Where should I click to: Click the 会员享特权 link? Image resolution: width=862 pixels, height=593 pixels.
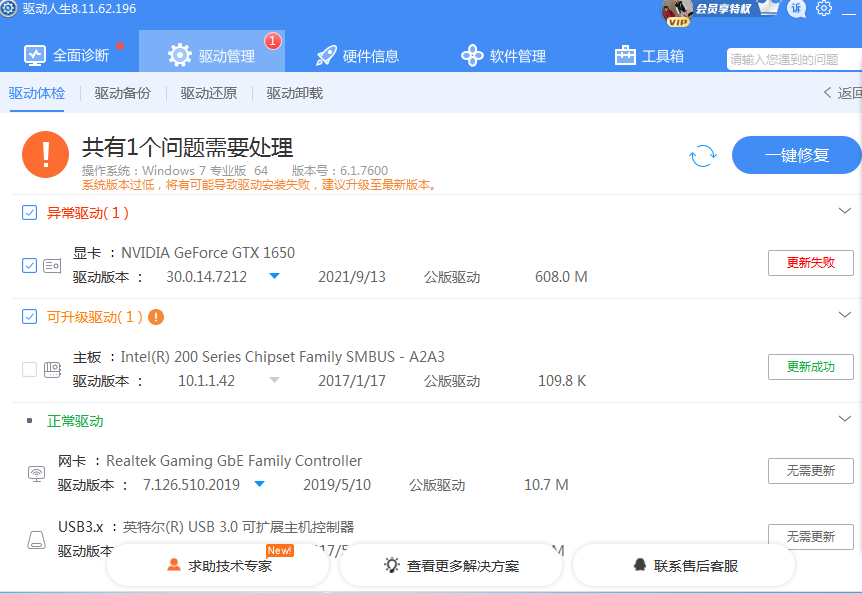[723, 9]
